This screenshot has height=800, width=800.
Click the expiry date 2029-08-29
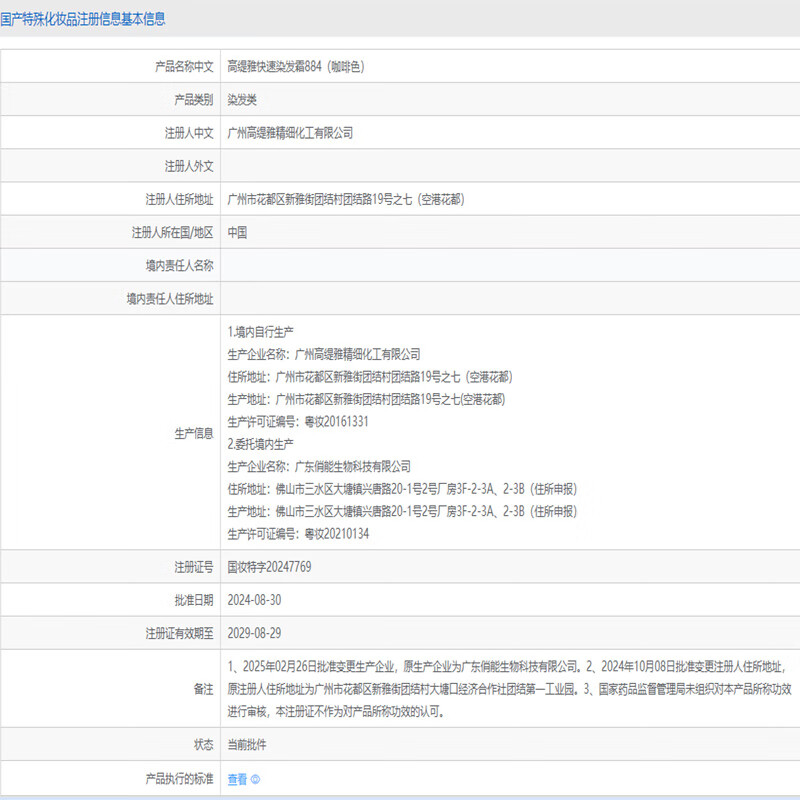click(255, 633)
